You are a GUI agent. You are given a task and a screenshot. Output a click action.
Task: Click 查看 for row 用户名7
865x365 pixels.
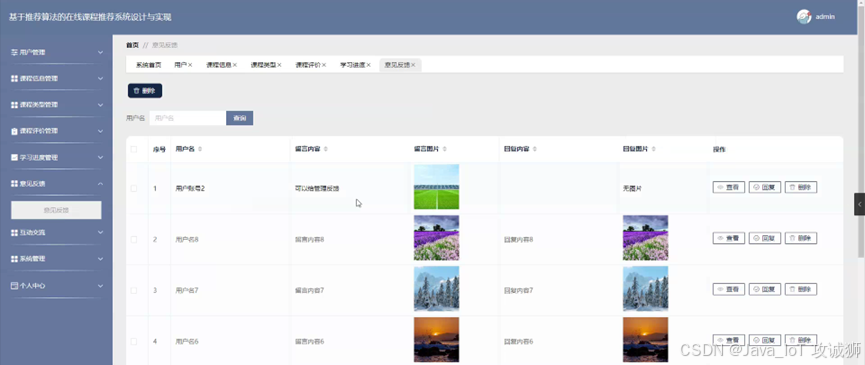click(729, 289)
